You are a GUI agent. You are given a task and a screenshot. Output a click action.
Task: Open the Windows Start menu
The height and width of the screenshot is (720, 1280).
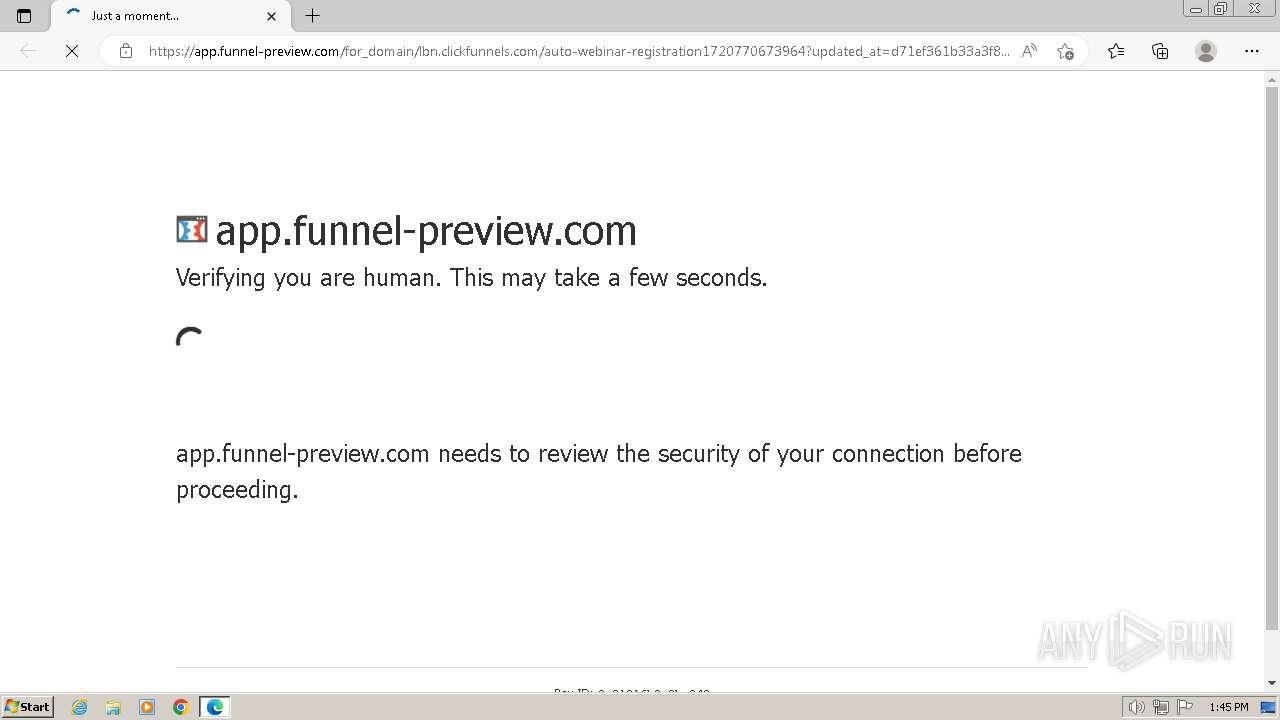coord(28,707)
